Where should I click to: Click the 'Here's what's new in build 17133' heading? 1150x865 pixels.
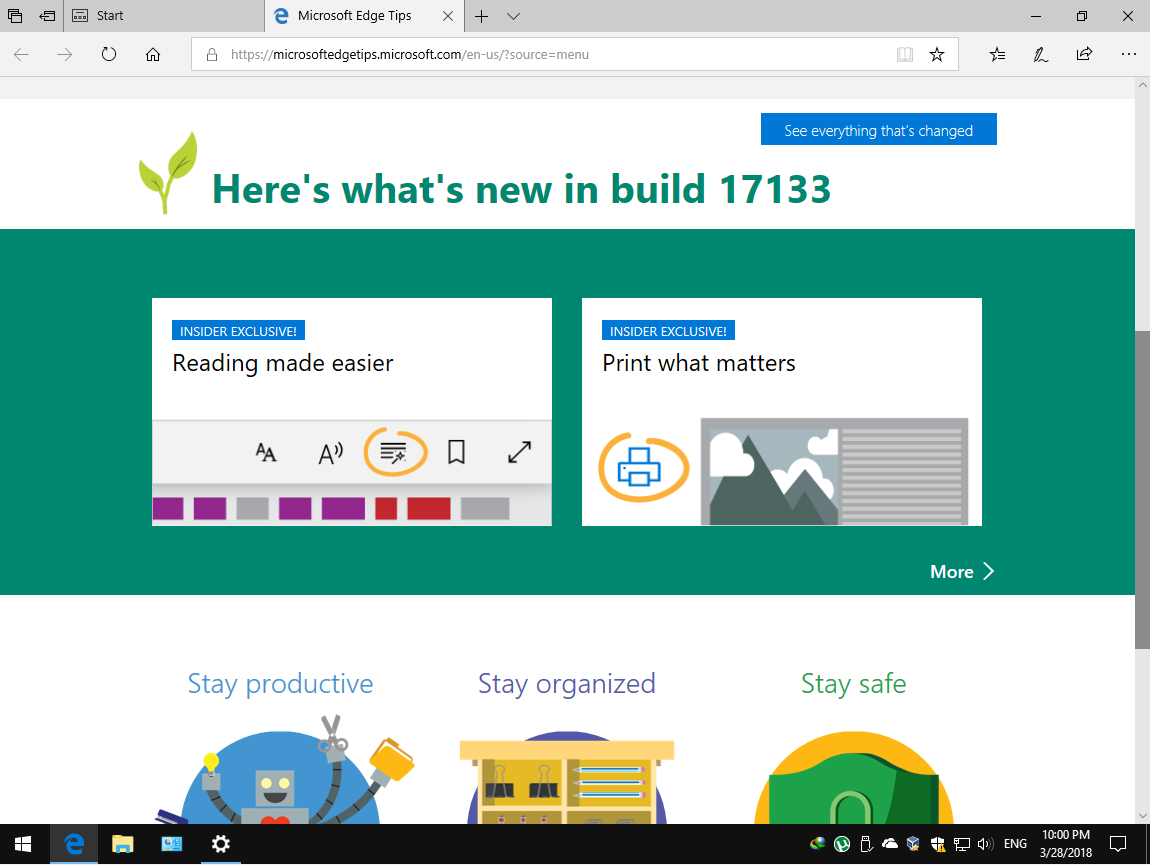(x=521, y=189)
